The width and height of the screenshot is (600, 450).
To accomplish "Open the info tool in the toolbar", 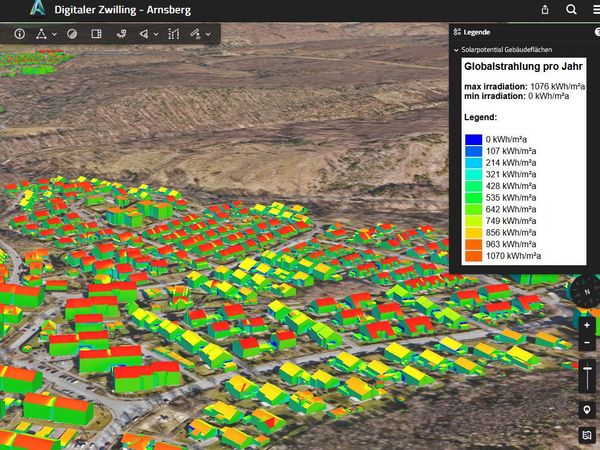I will point(20,34).
